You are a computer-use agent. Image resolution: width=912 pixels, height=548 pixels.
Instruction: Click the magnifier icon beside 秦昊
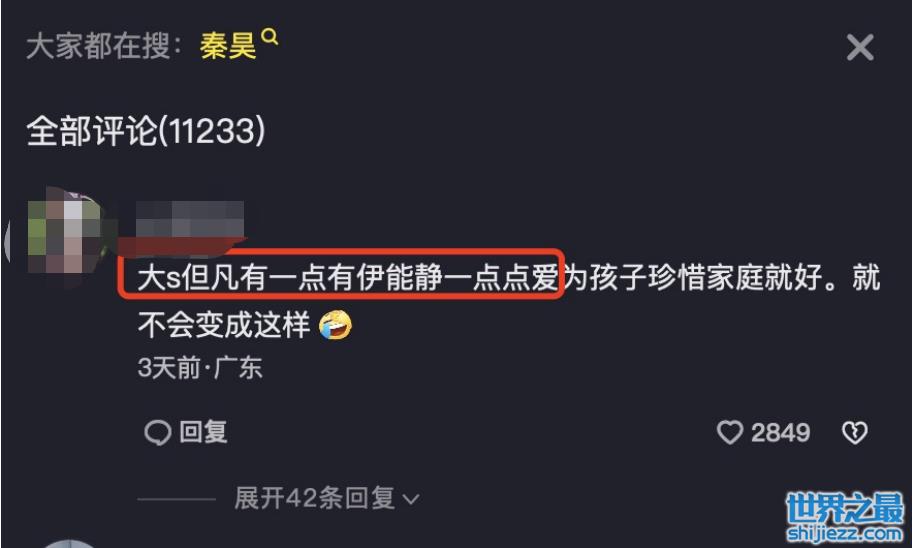pos(270,37)
